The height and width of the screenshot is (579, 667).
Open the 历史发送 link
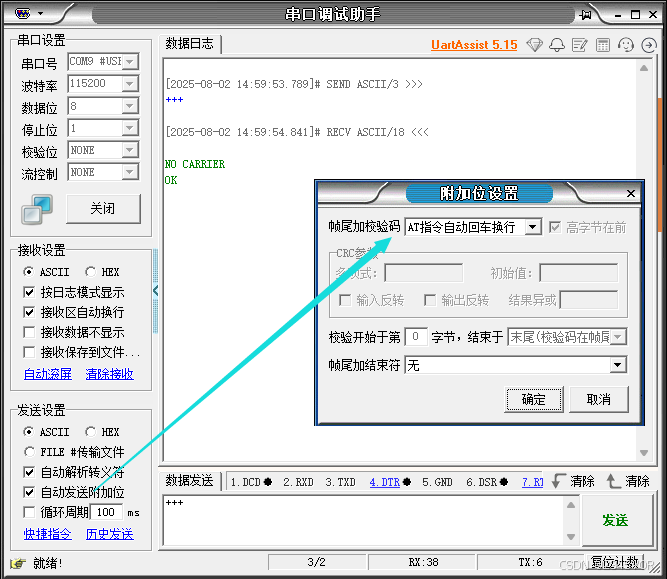pyautogui.click(x=110, y=534)
